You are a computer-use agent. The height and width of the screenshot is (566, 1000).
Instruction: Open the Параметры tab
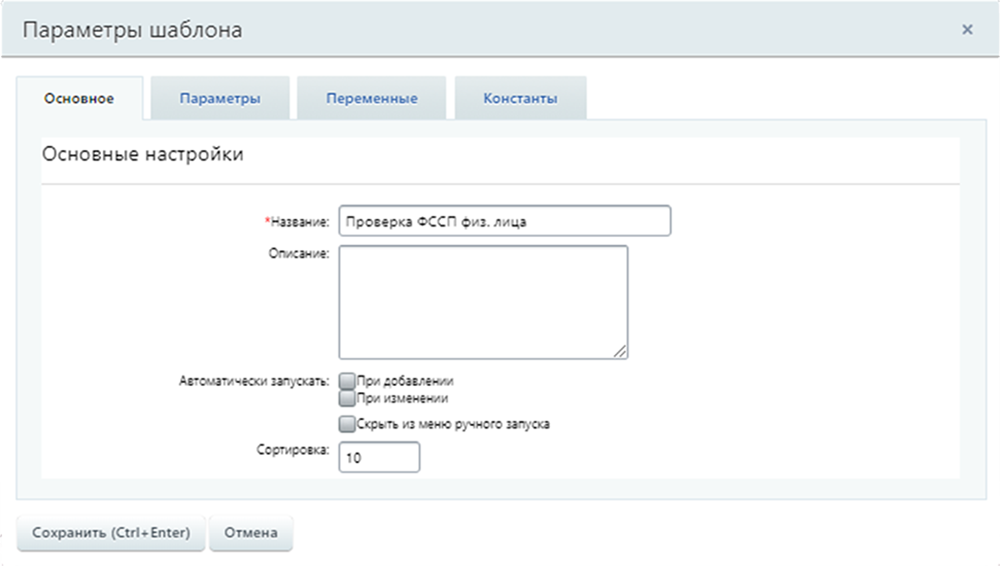click(x=220, y=99)
